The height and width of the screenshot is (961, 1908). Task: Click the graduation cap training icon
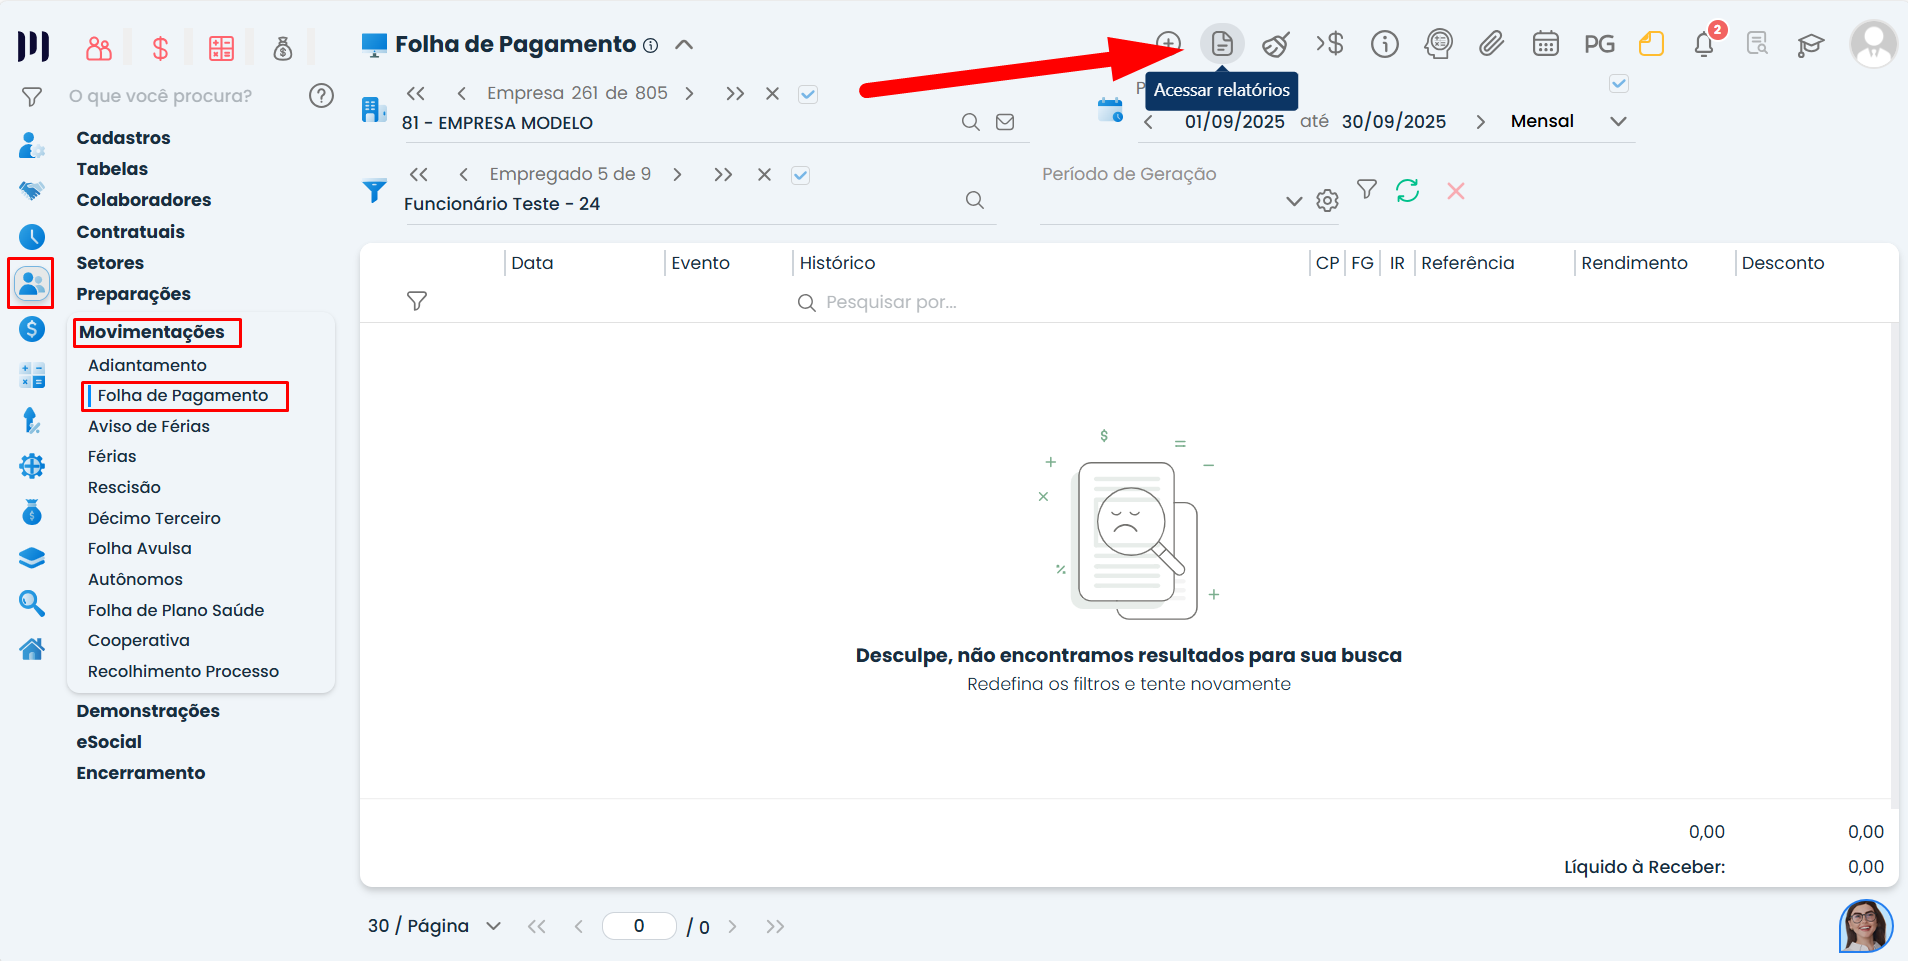1810,45
